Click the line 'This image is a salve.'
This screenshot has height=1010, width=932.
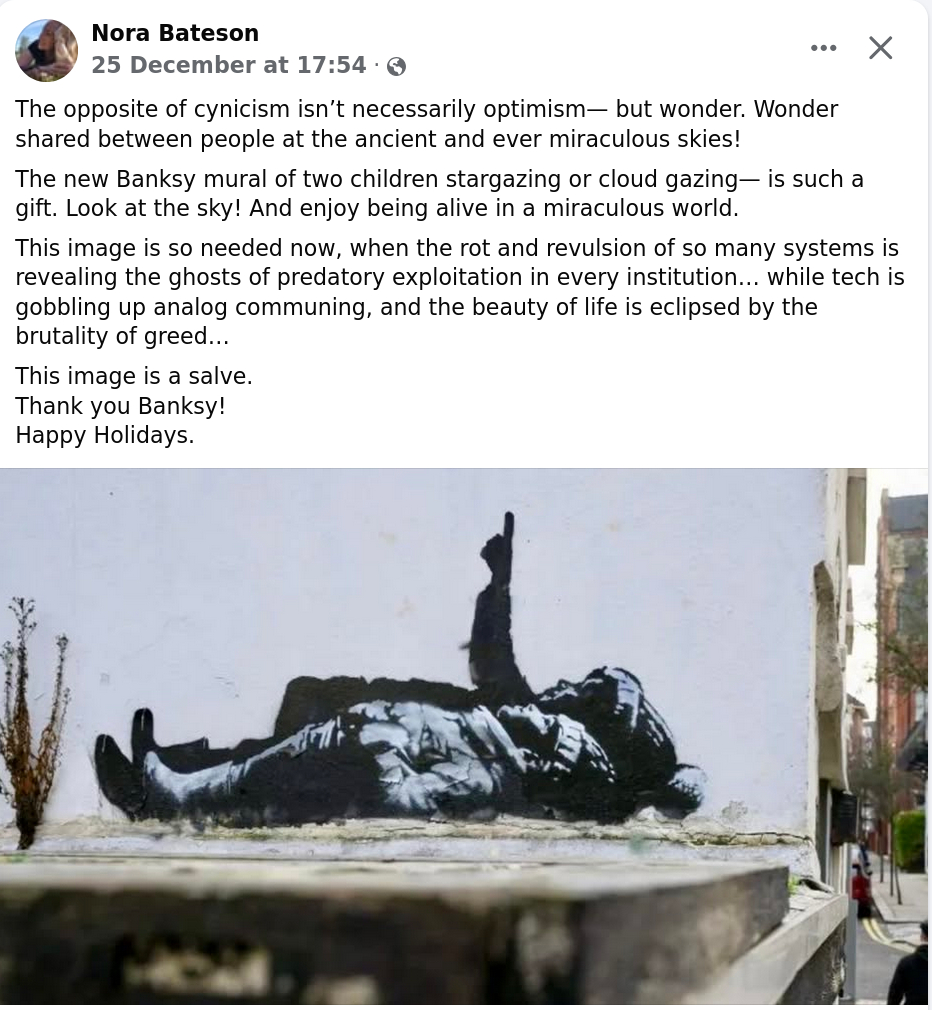(134, 376)
